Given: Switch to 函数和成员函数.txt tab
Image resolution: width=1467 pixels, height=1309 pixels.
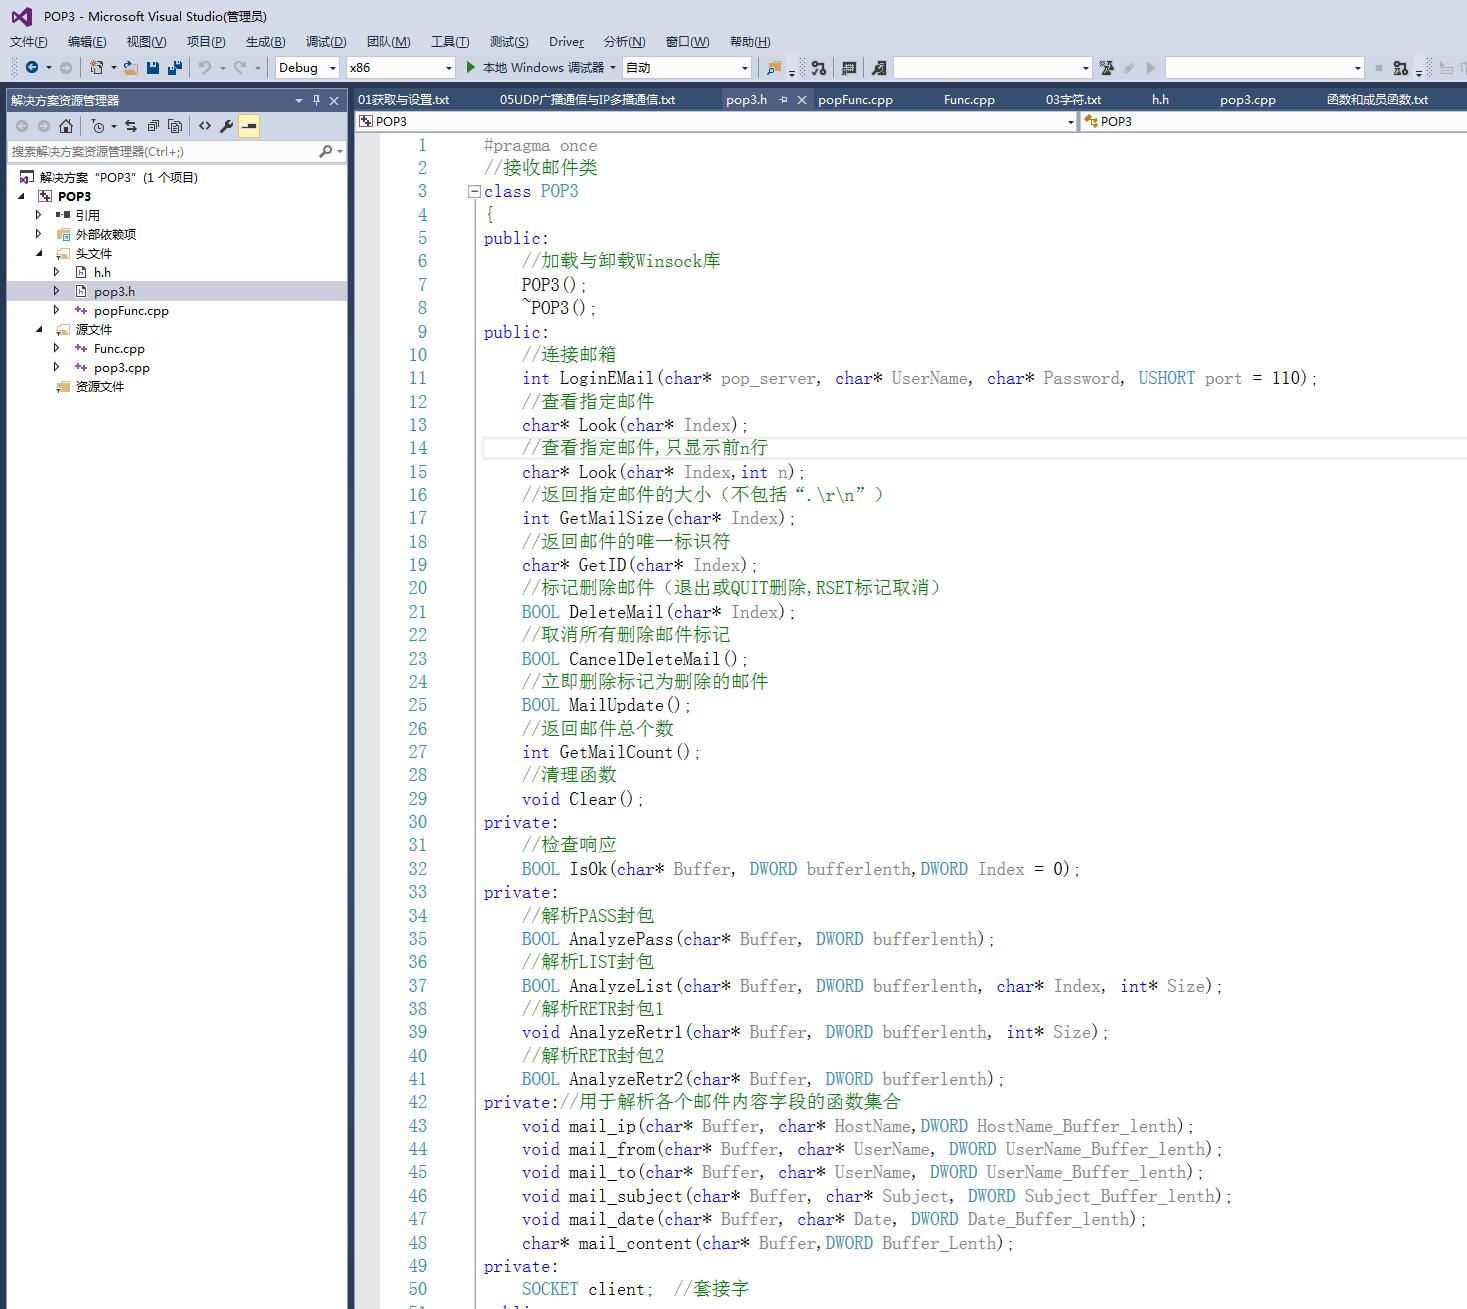Looking at the screenshot, I should pos(1377,99).
